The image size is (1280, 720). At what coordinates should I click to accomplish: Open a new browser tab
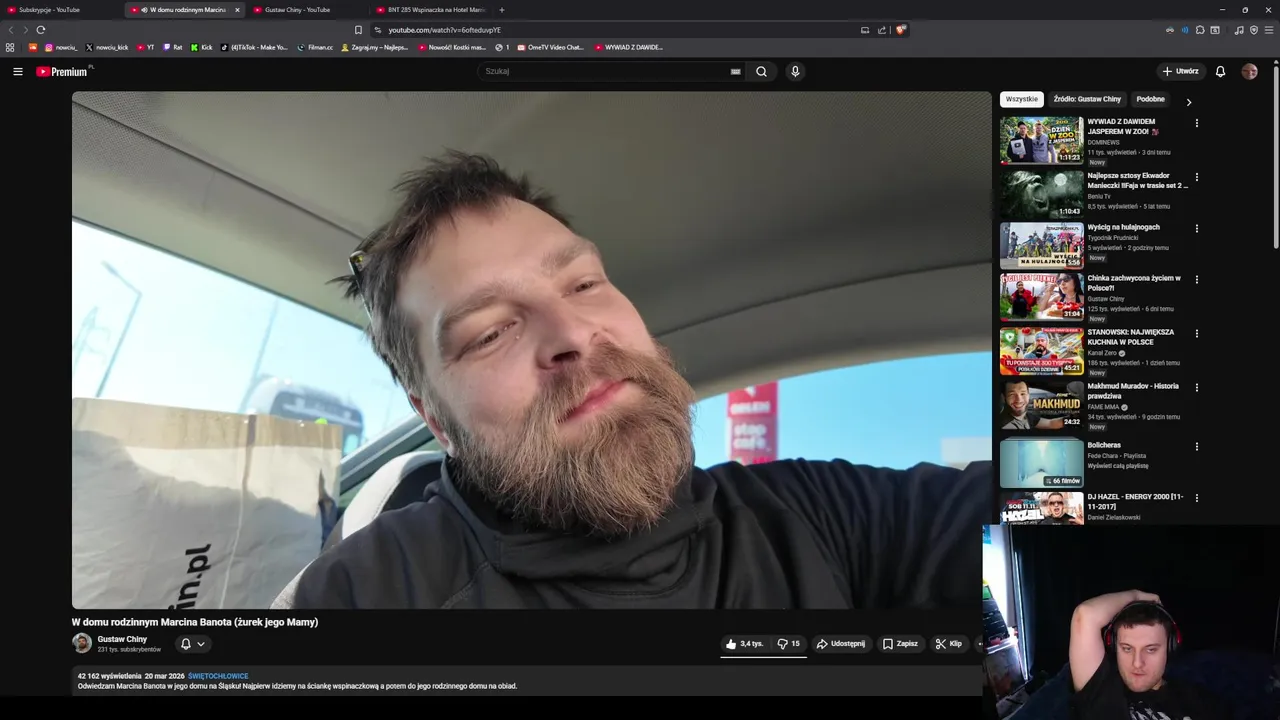coord(501,10)
